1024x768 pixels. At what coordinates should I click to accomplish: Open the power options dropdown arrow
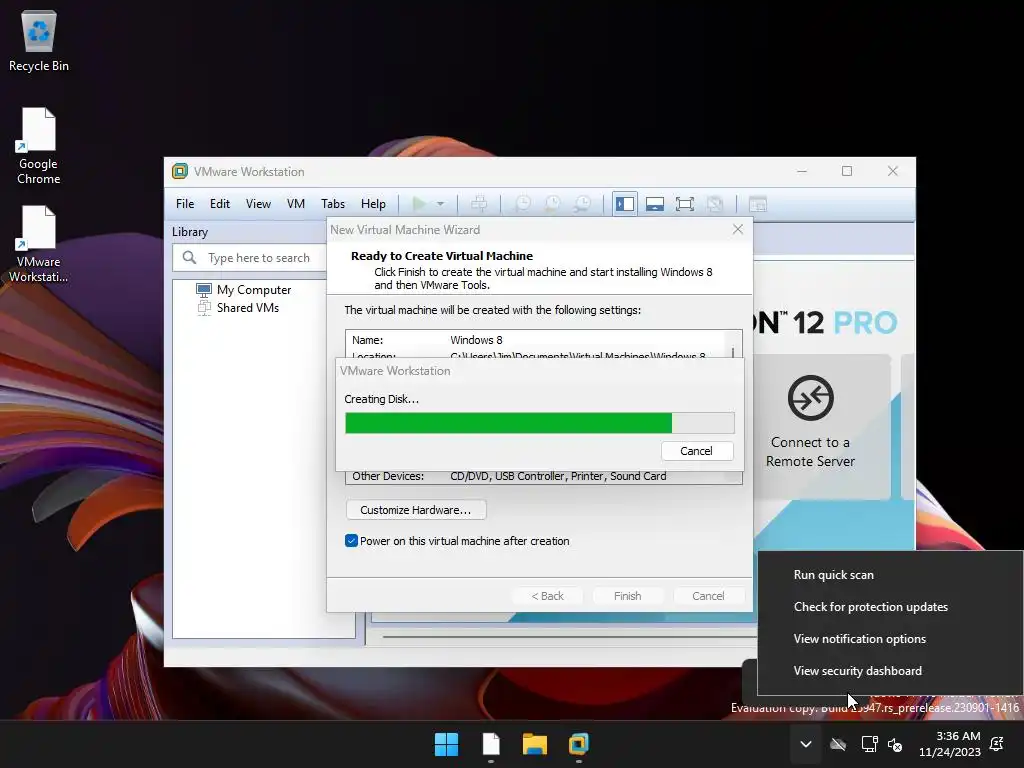coord(441,204)
